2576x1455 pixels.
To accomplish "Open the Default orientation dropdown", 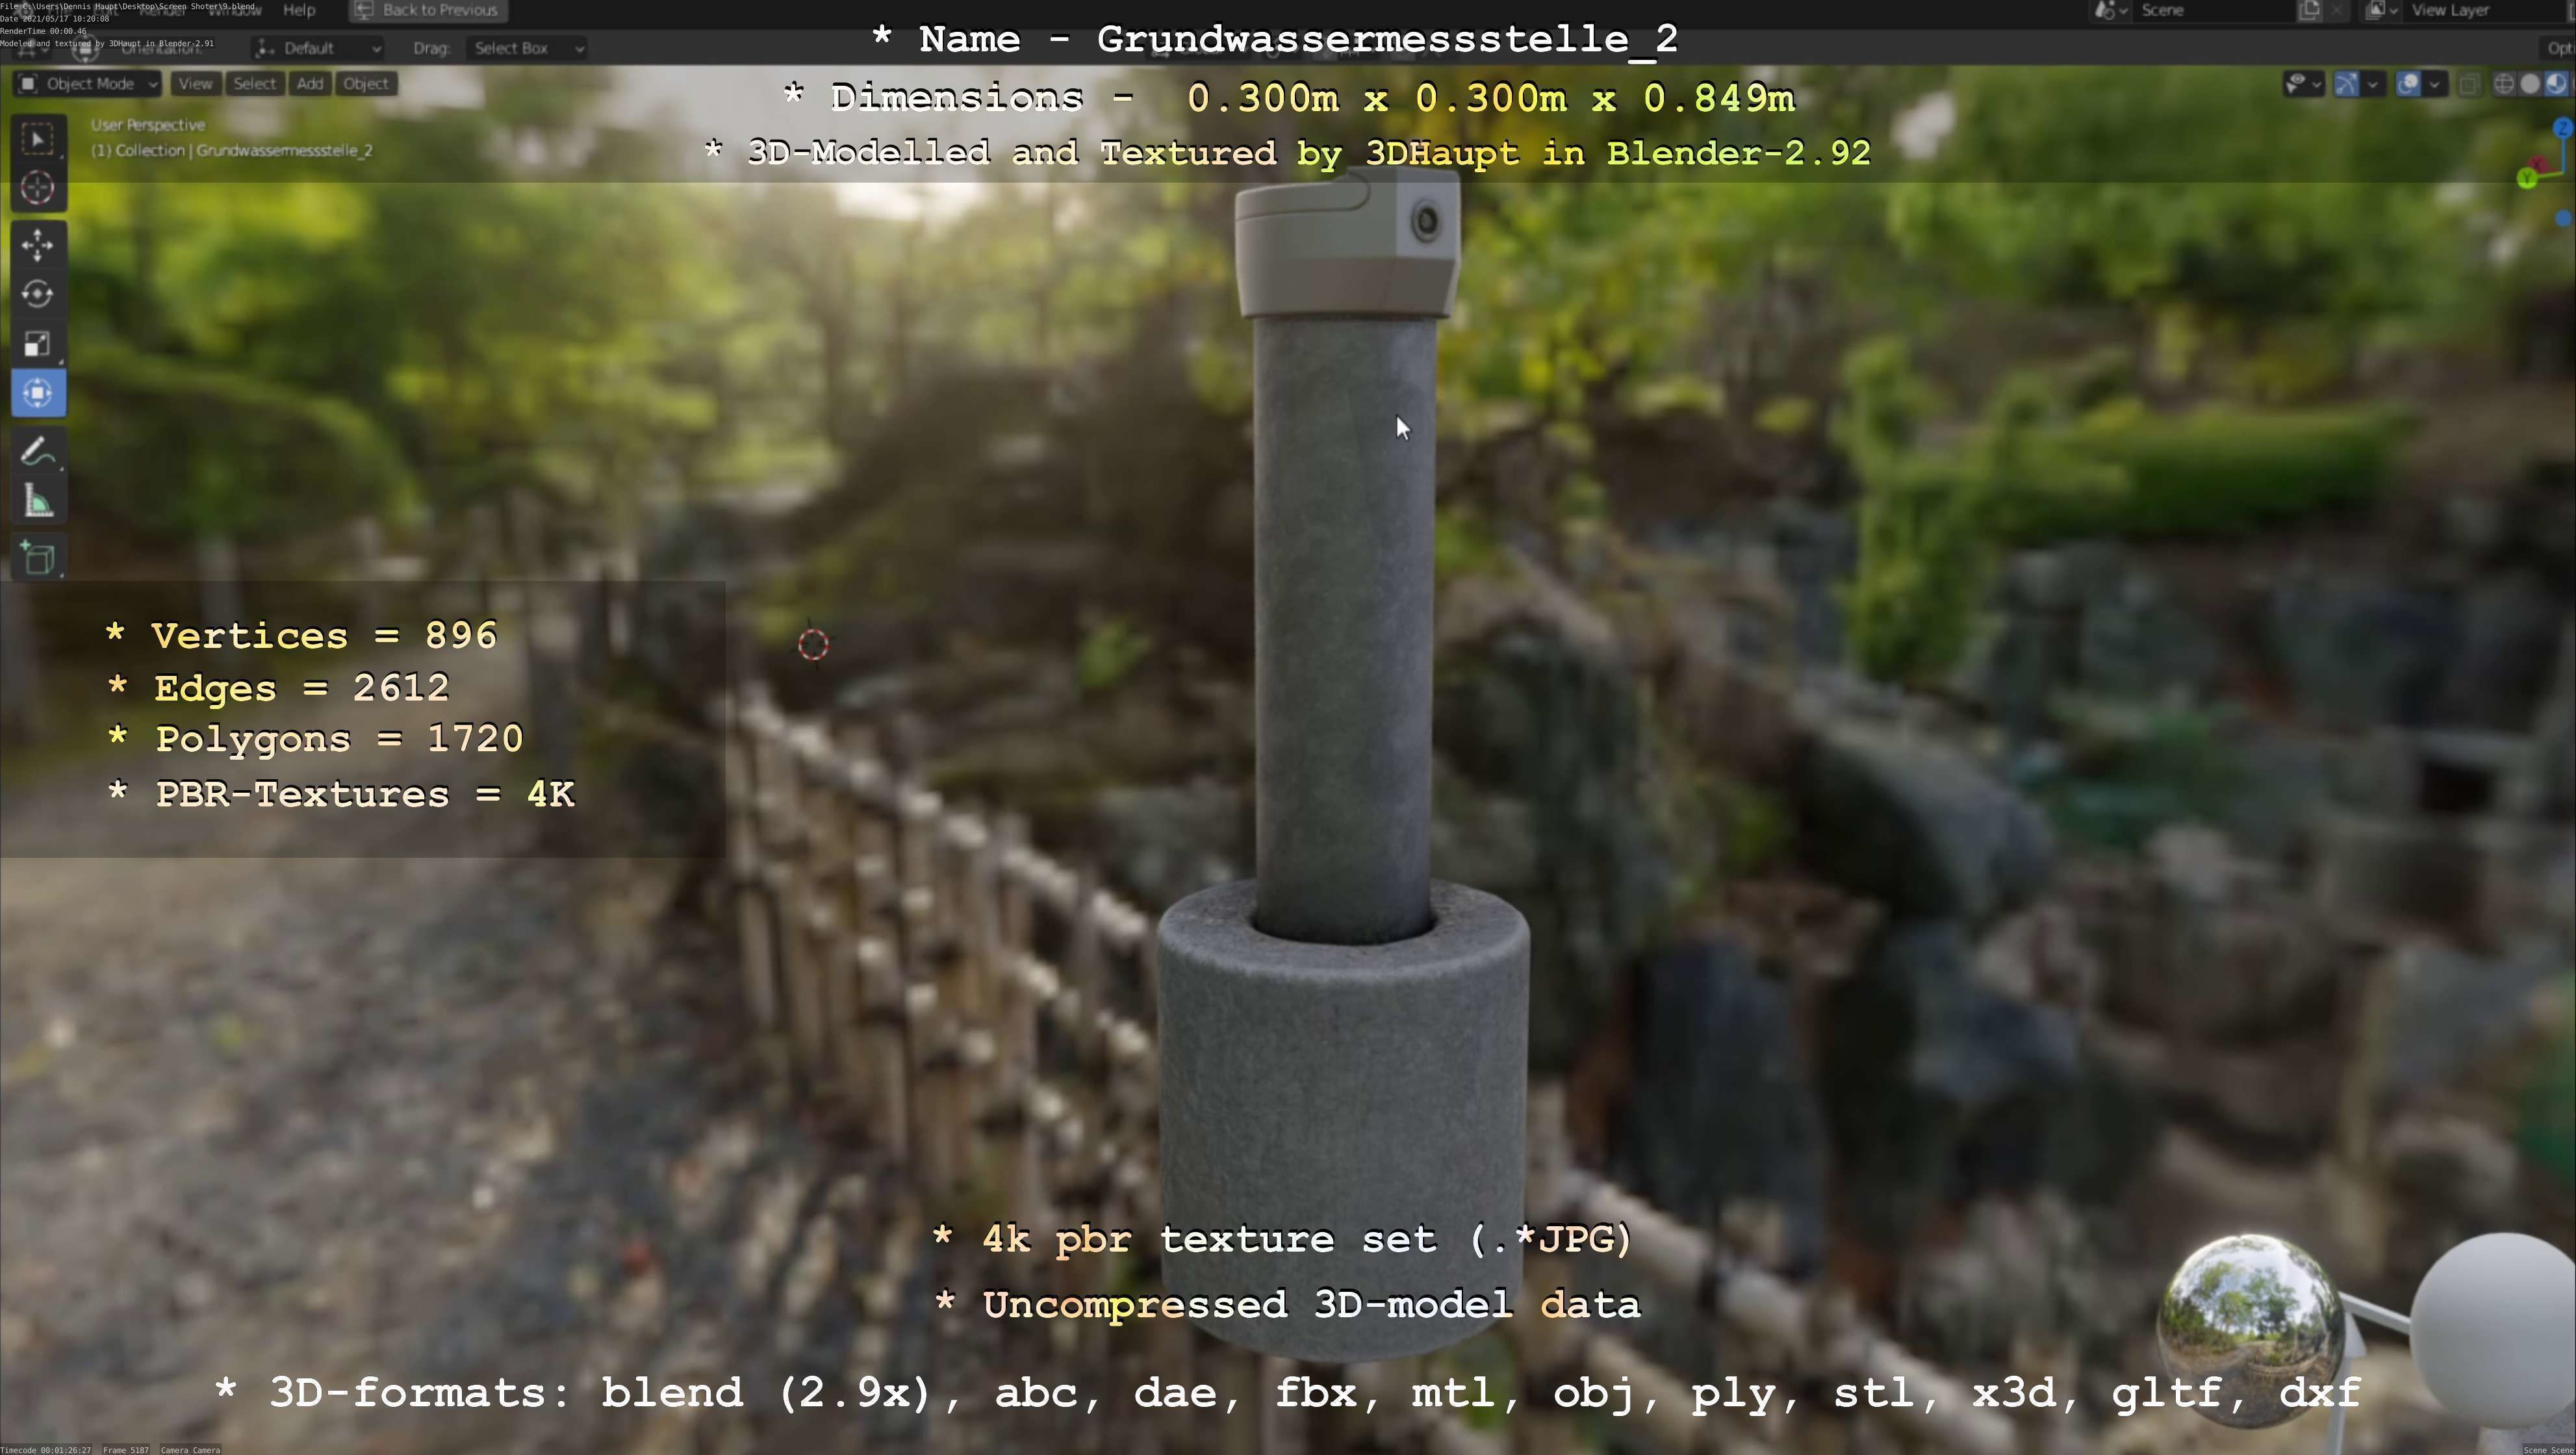I will (318, 48).
